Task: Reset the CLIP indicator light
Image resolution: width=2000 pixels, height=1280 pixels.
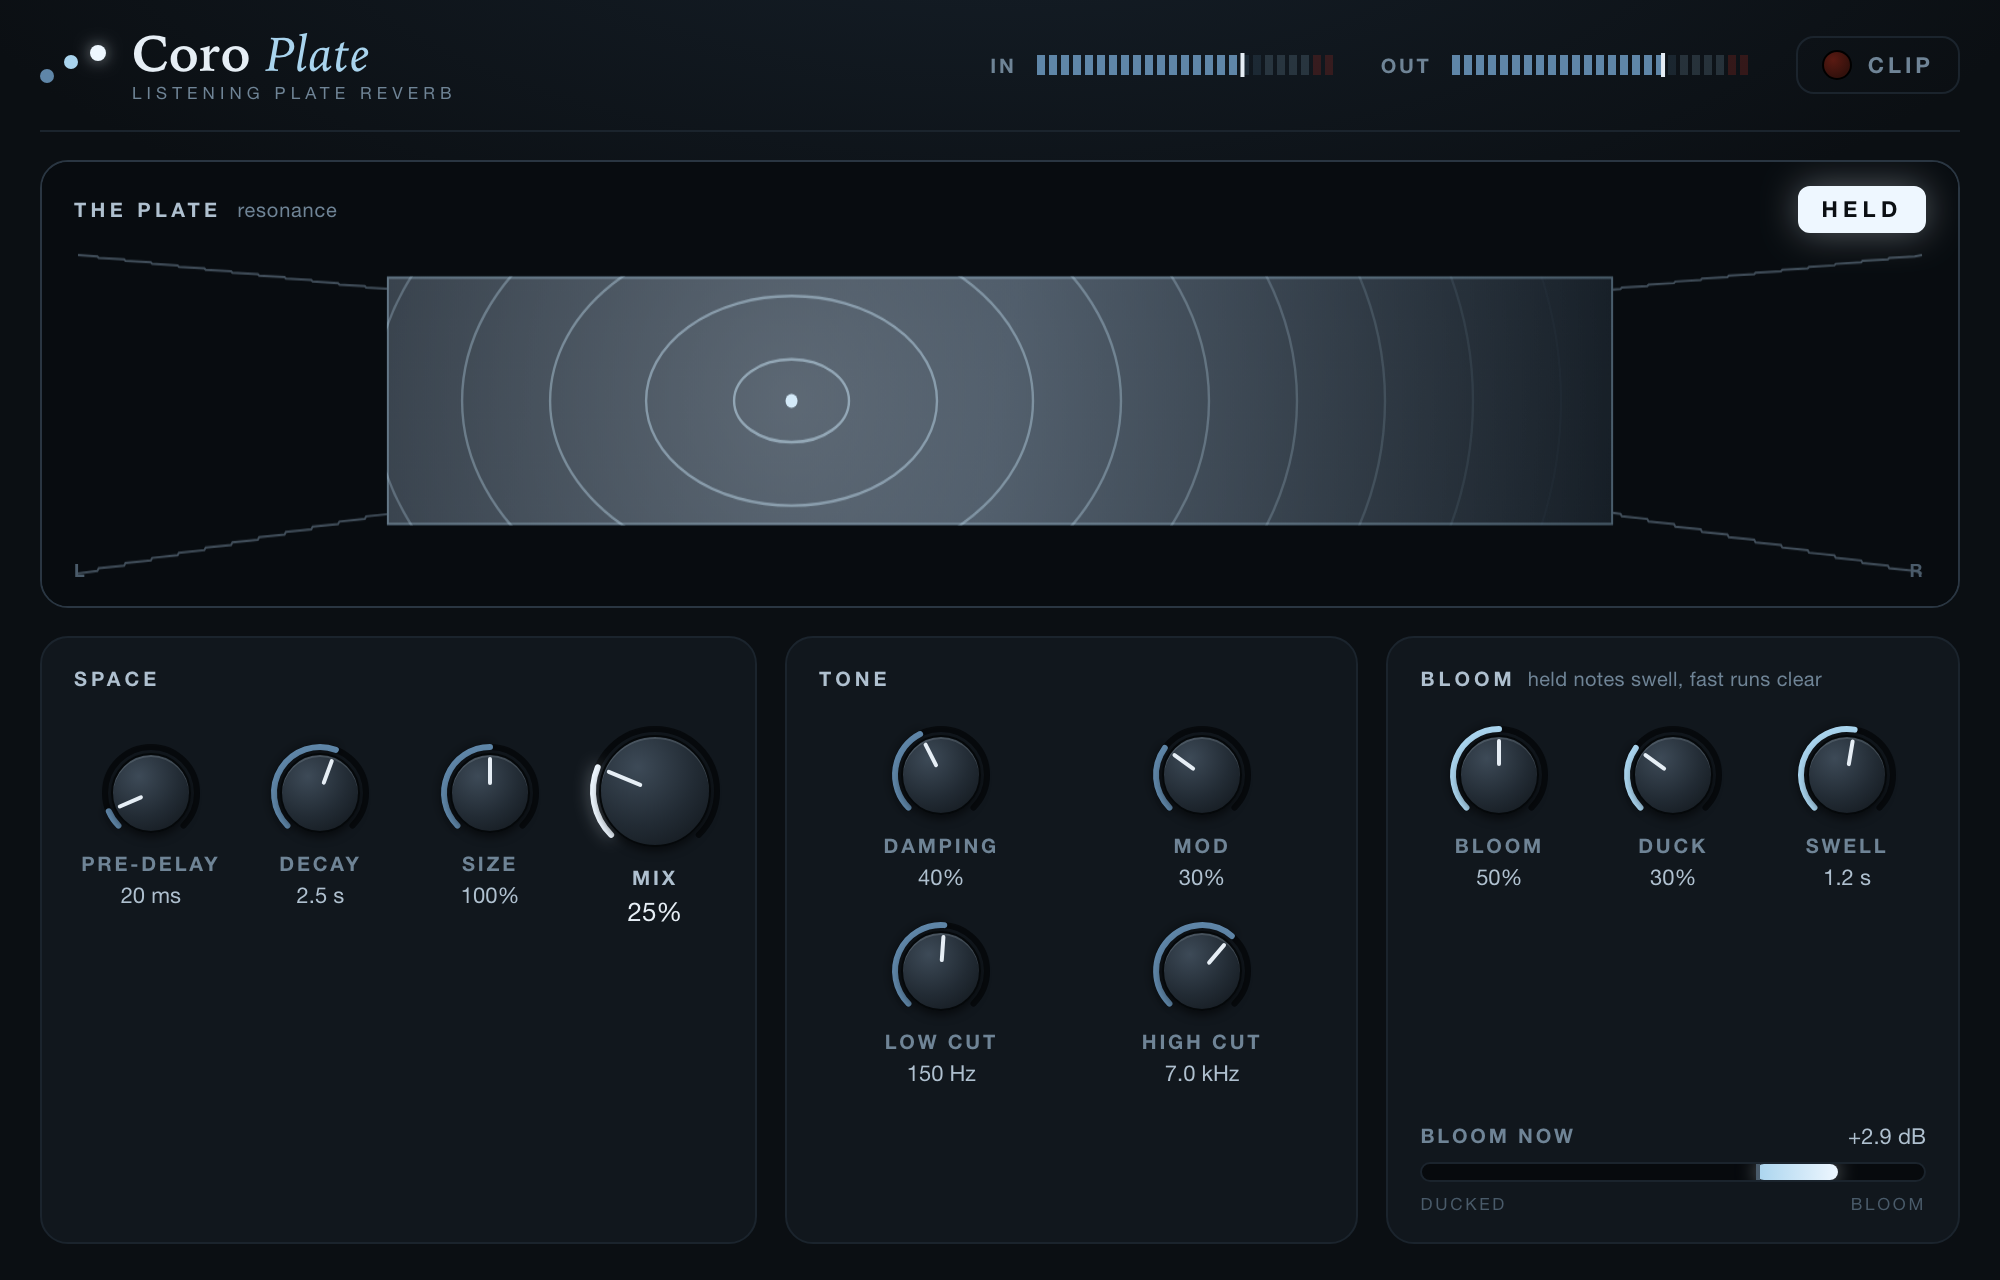Action: pos(1836,65)
